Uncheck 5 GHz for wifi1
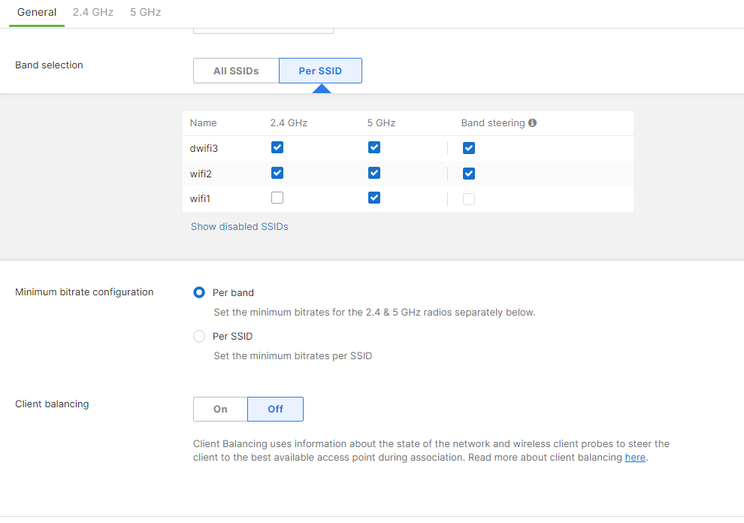This screenshot has height=523, width=744. coord(374,198)
